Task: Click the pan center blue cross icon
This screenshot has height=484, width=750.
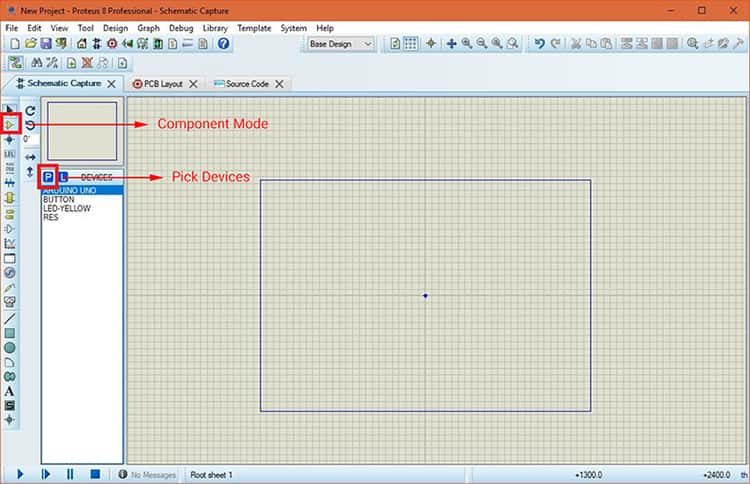Action: pyautogui.click(x=451, y=44)
